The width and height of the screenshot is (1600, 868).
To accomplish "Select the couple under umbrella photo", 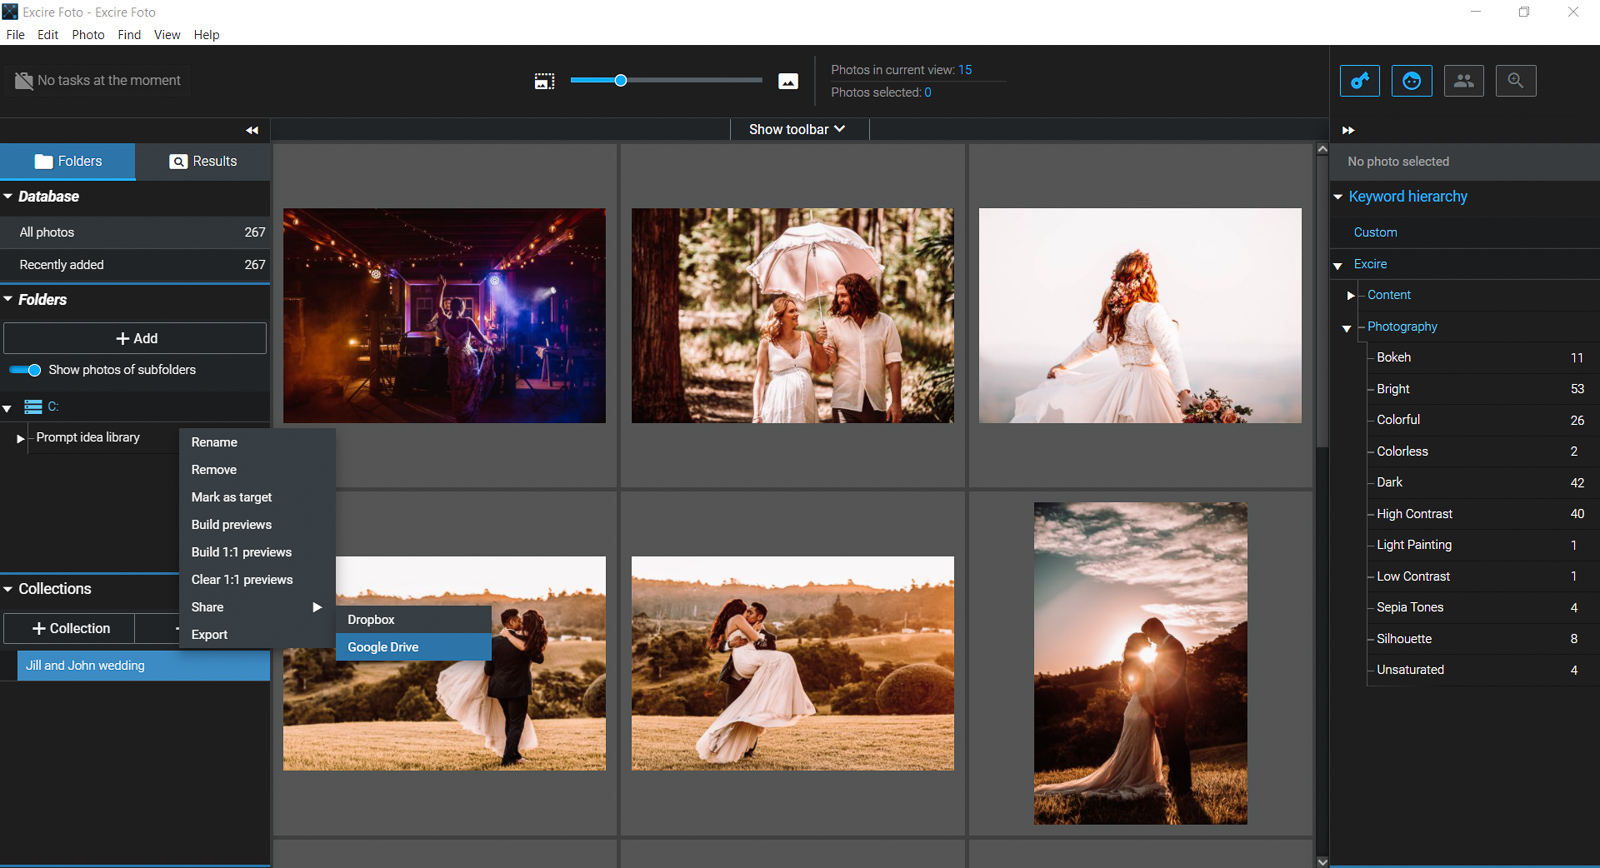I will pos(792,315).
